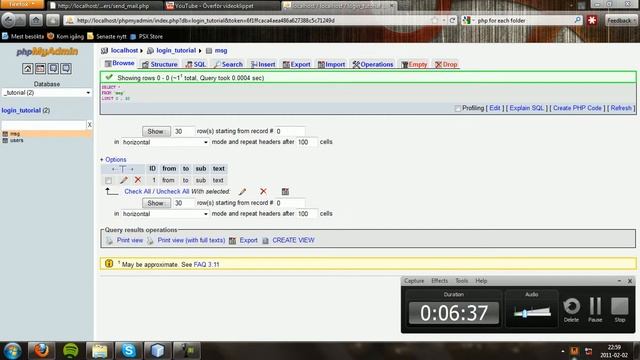Edit row 1 with pencil icon
This screenshot has height=360, width=640.
tap(124, 180)
